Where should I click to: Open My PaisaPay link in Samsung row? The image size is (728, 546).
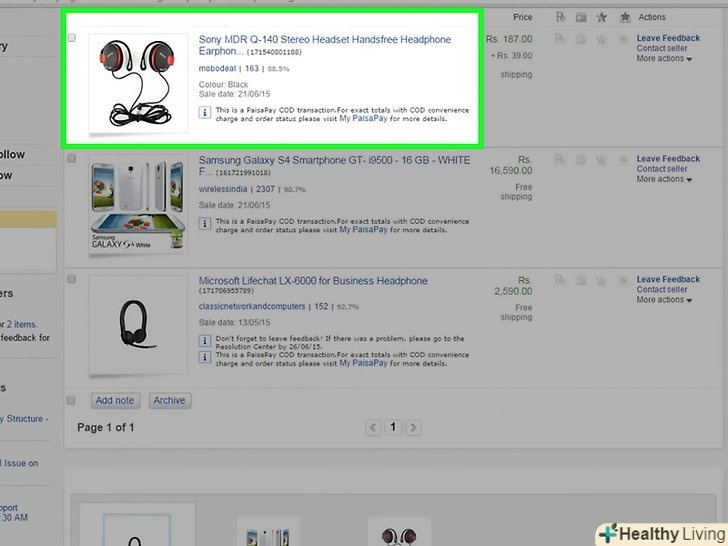pos(363,230)
